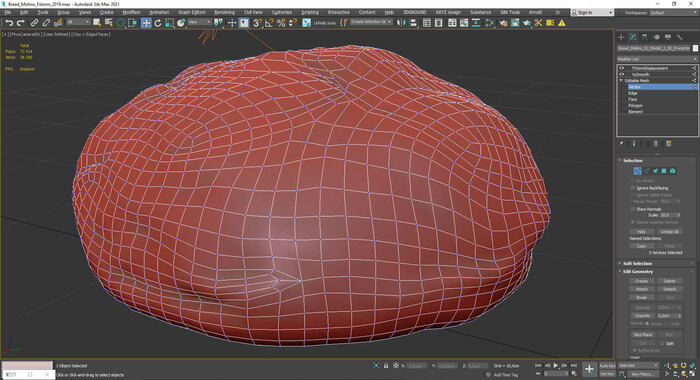Activate Select Object tool
Image resolution: width=700 pixels, height=380 pixels.
[x=97, y=22]
